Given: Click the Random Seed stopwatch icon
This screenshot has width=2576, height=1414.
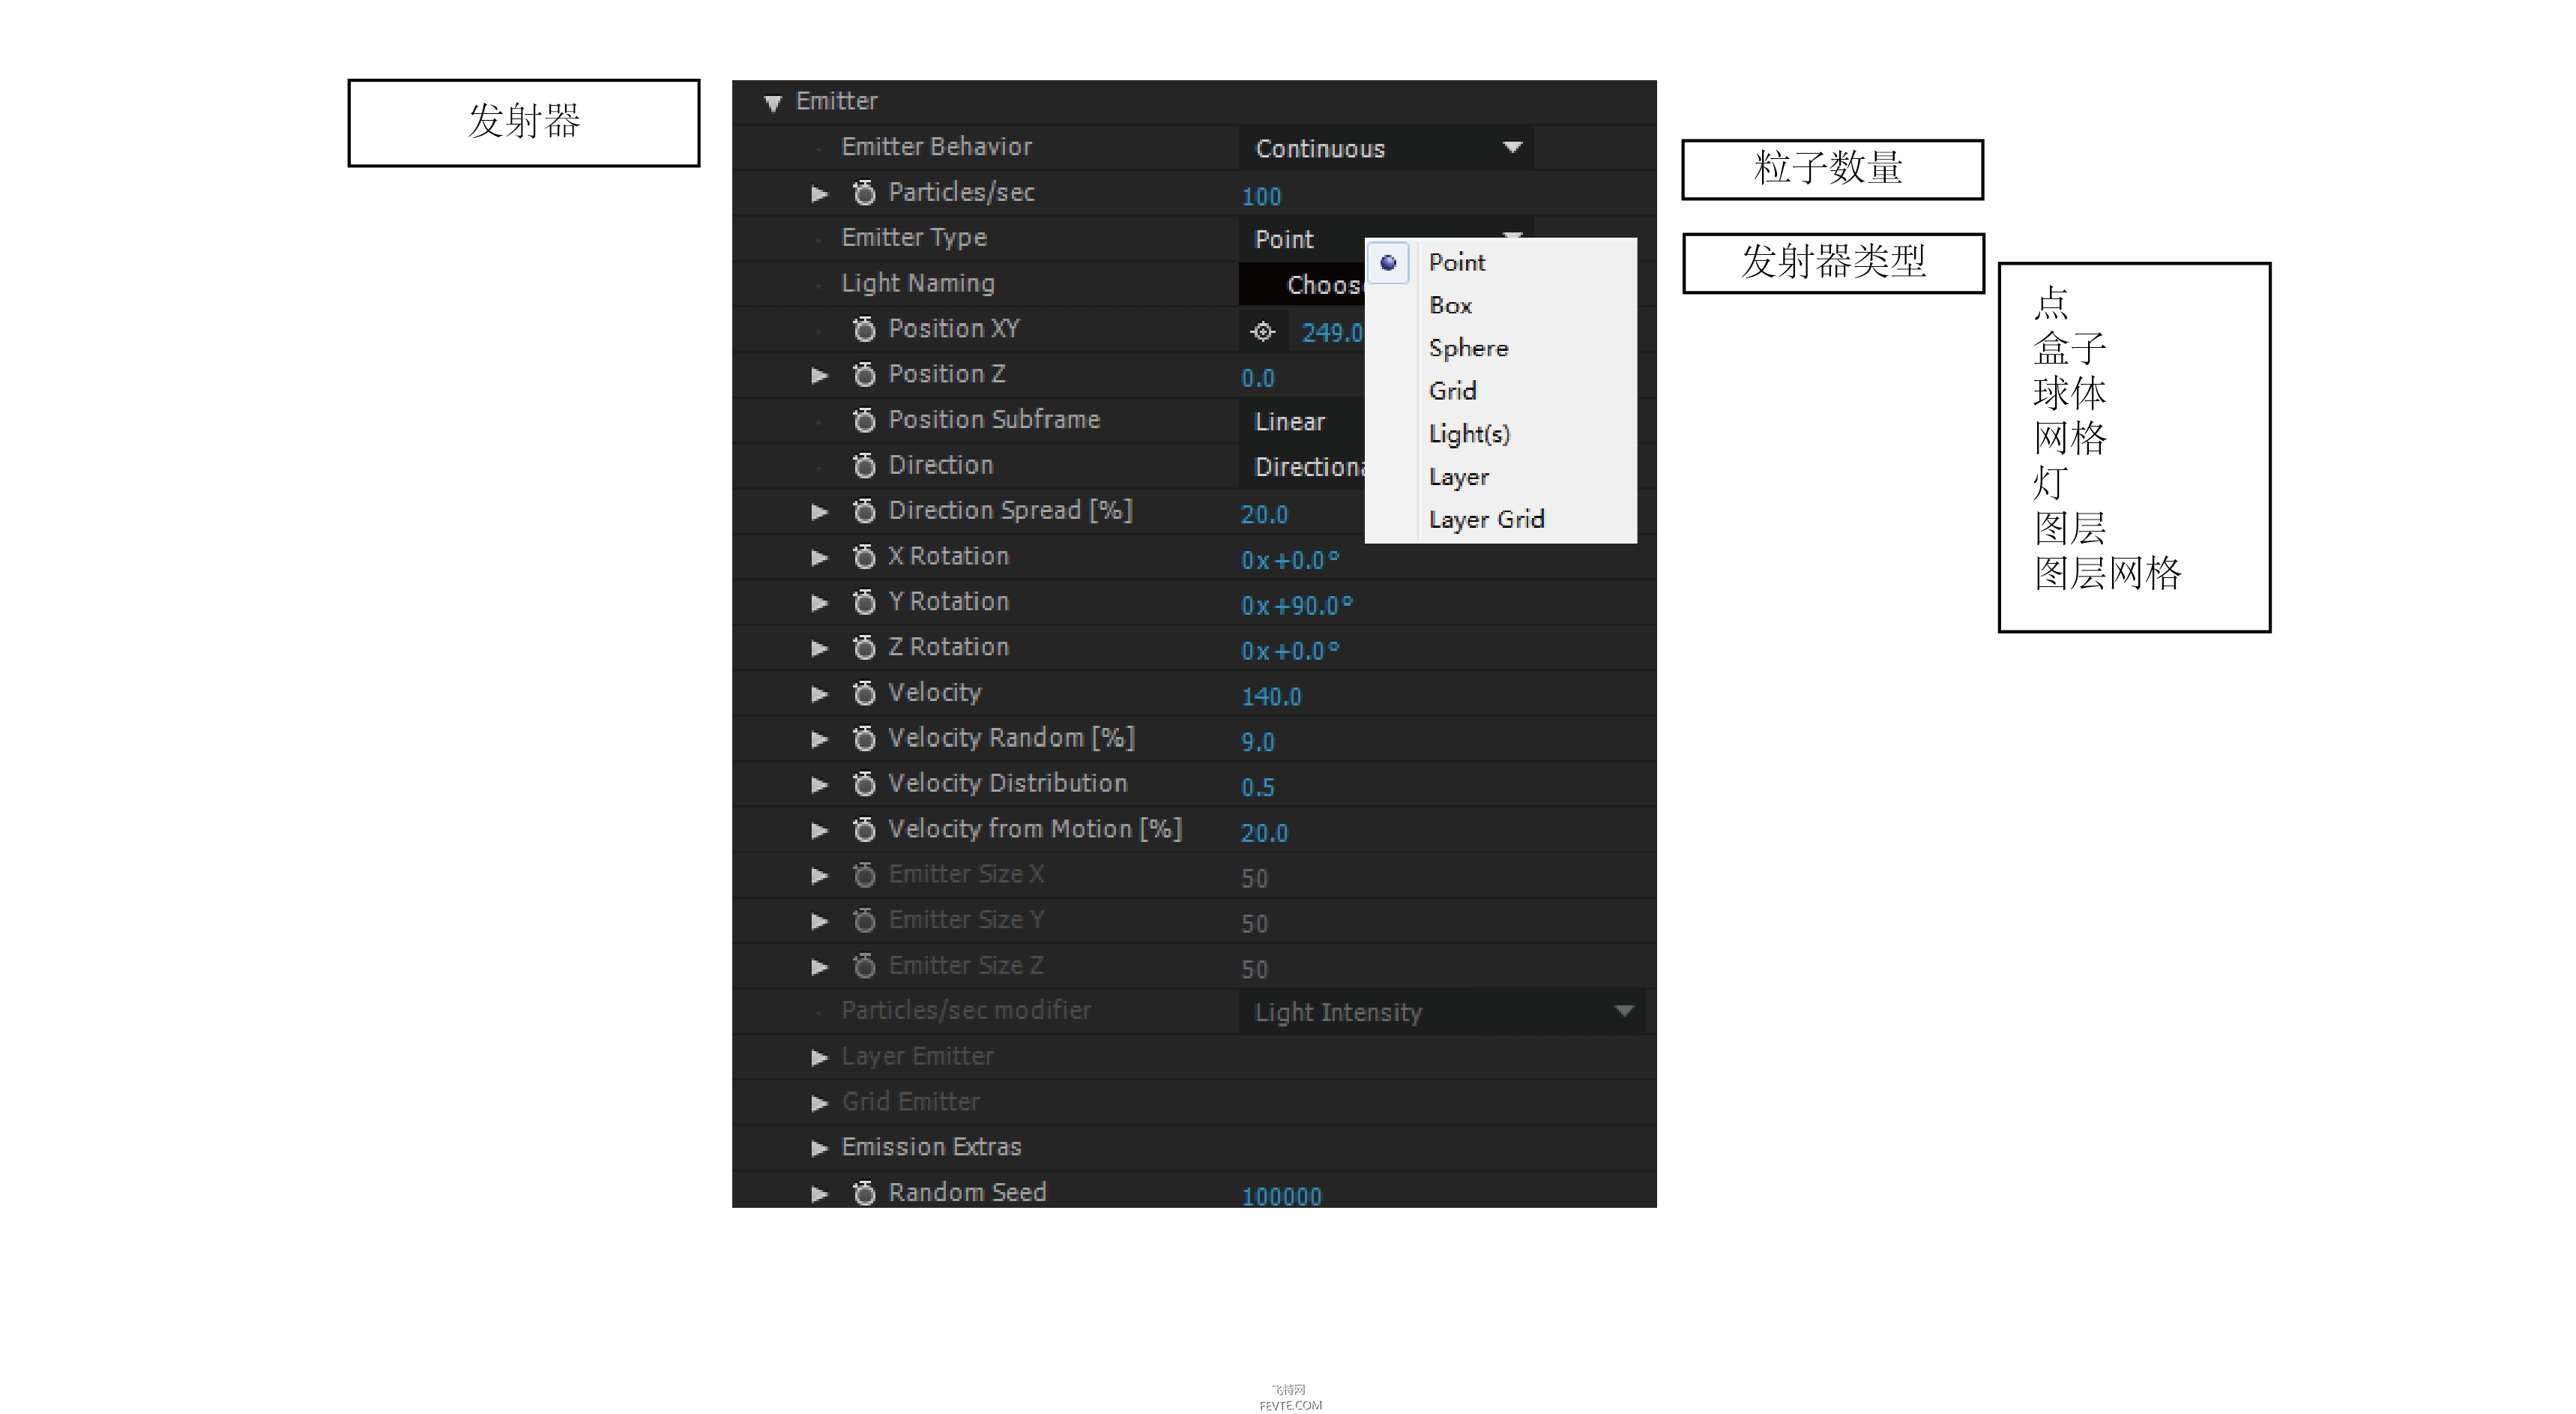Looking at the screenshot, I should click(x=864, y=1192).
